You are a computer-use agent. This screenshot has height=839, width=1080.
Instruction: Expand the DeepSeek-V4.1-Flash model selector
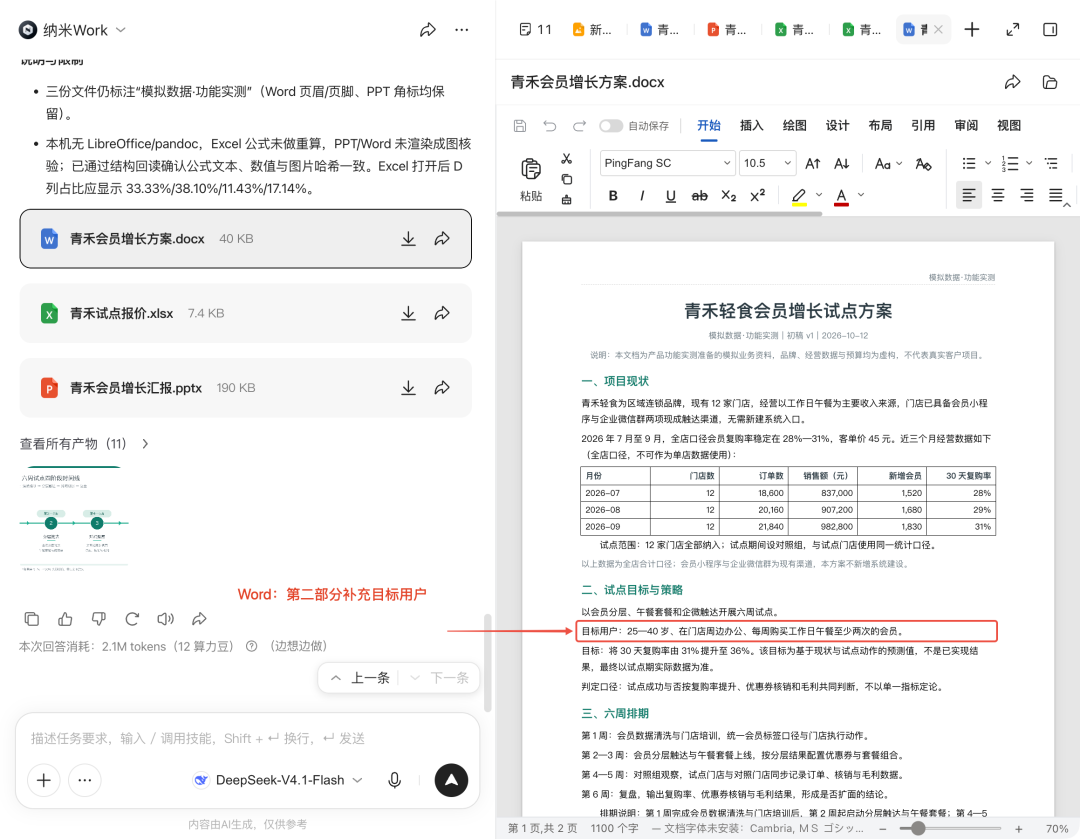tap(278, 780)
